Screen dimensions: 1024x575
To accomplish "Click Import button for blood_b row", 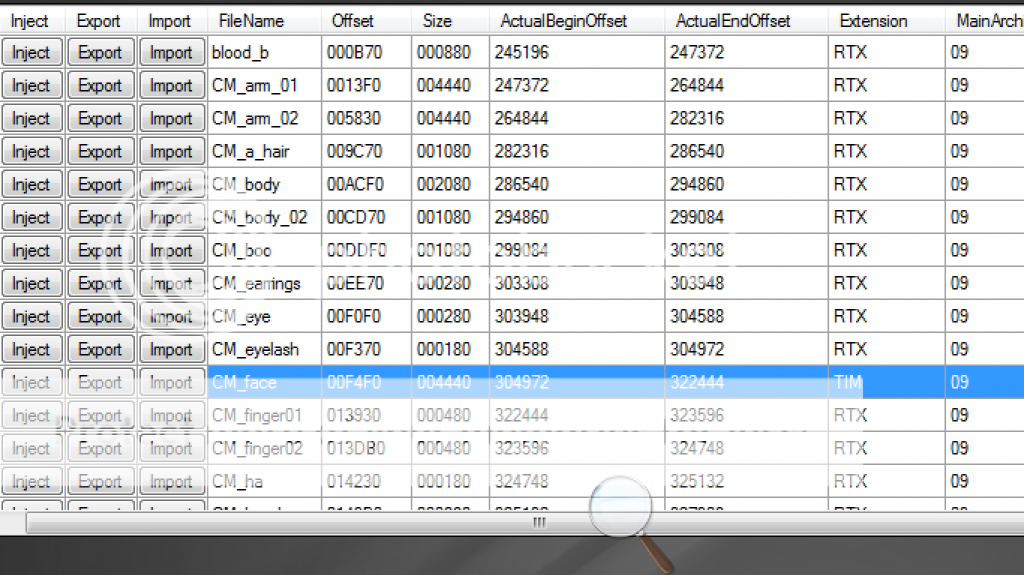I will [172, 52].
